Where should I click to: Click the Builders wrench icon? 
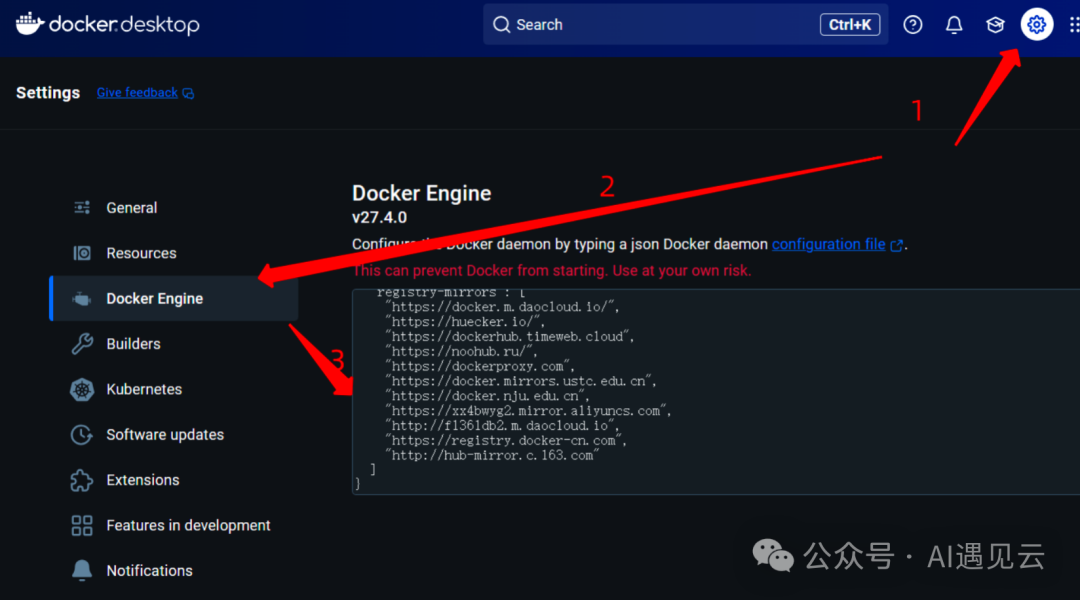pyautogui.click(x=82, y=343)
